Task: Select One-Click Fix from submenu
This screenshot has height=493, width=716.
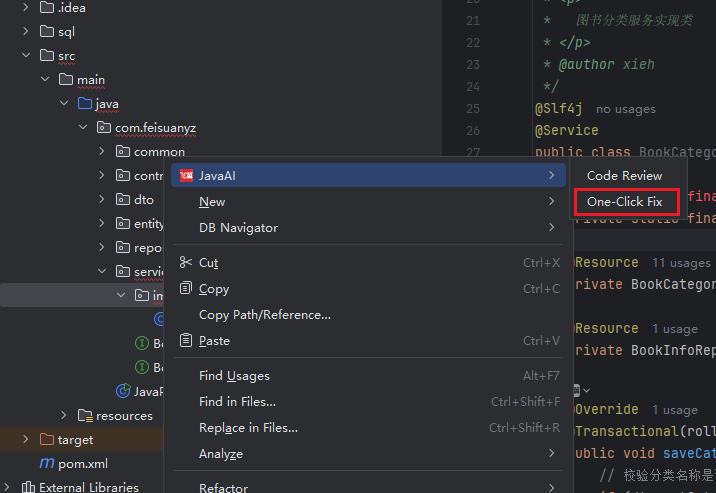Action: tap(625, 201)
